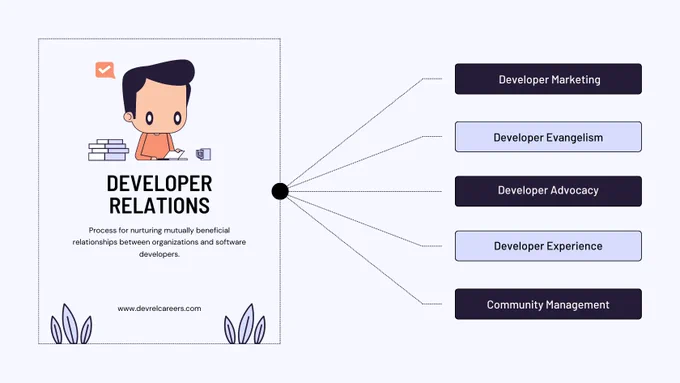Click the leaf plant icon beside www.devrelcareers.com start

[71, 324]
